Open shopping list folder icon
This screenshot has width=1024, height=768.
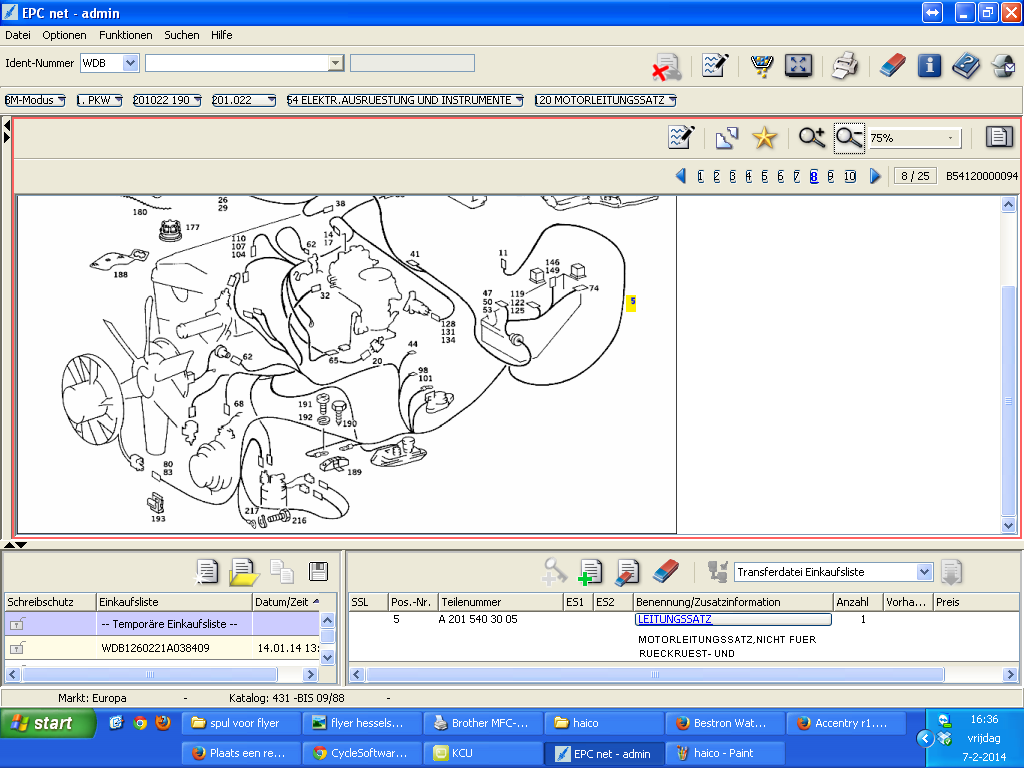(244, 572)
